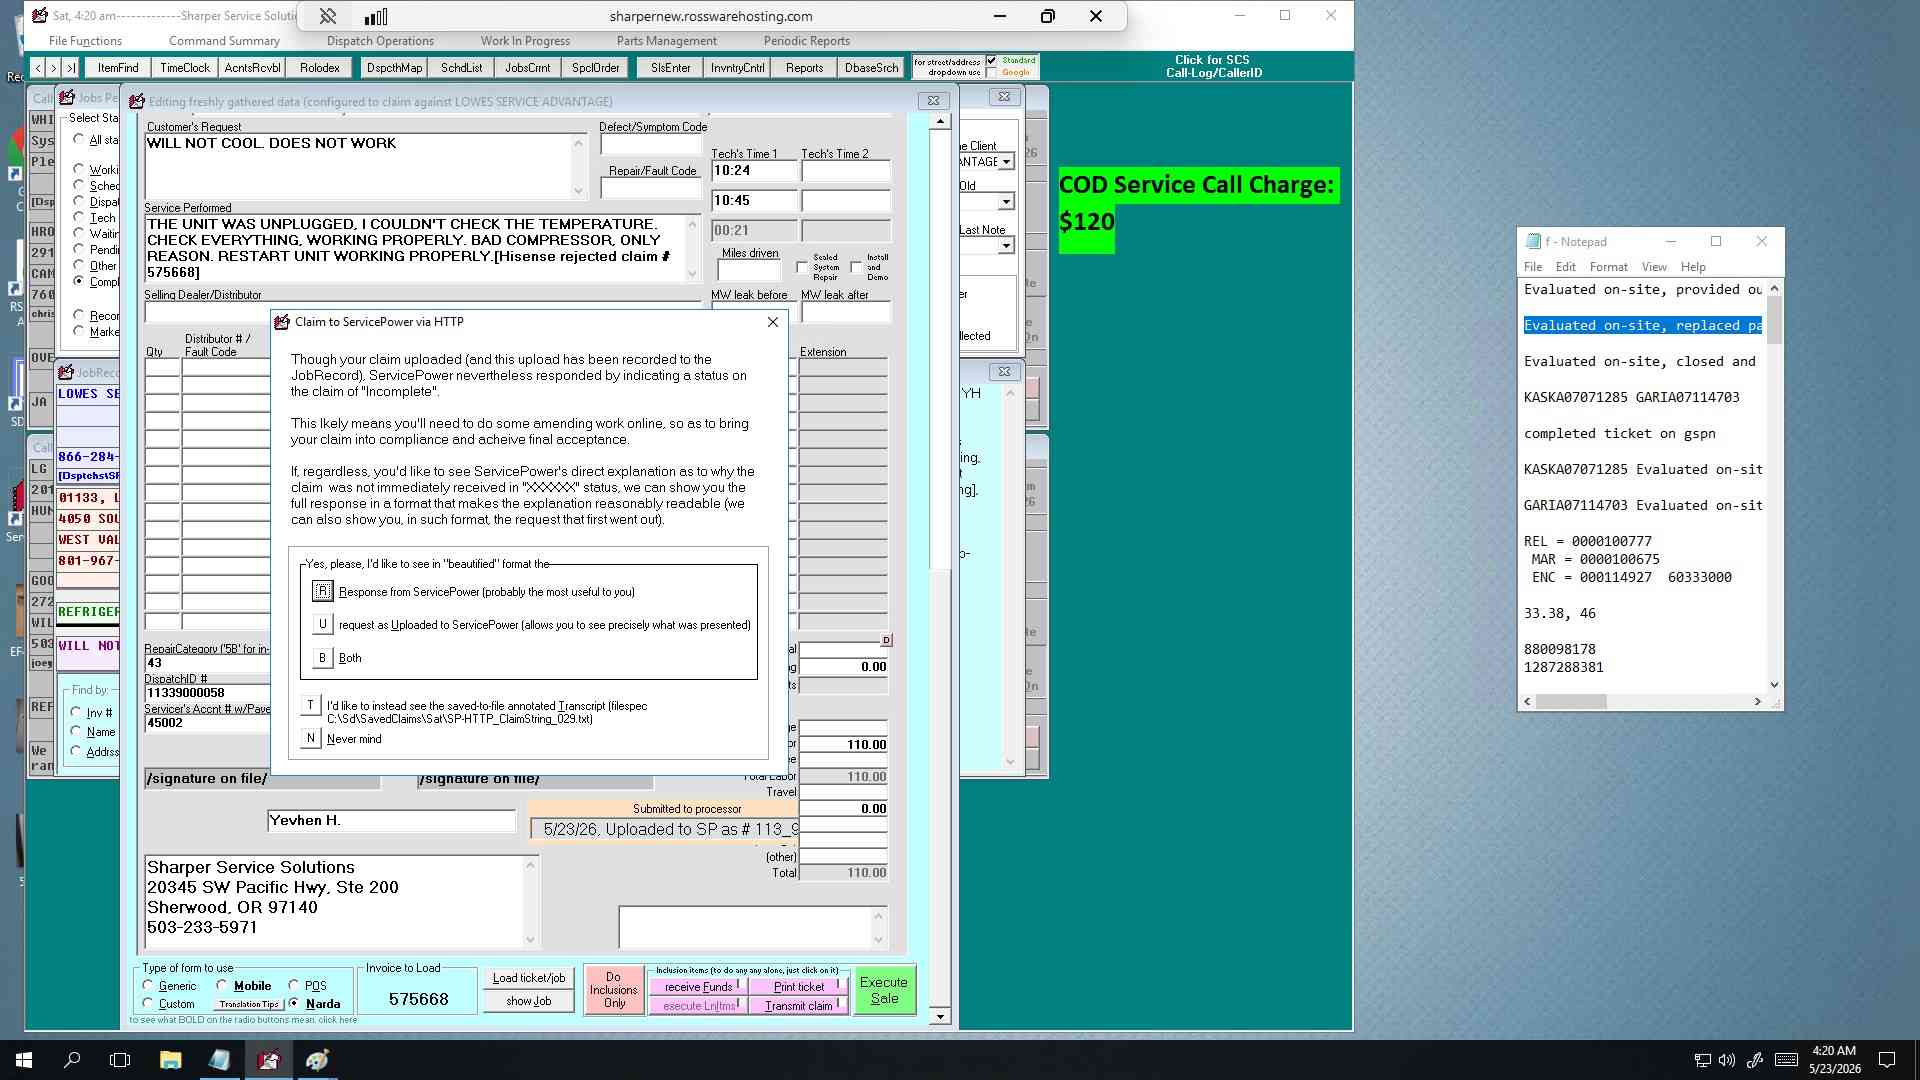
Task: Select the Generic form type radio button
Action: [x=149, y=985]
